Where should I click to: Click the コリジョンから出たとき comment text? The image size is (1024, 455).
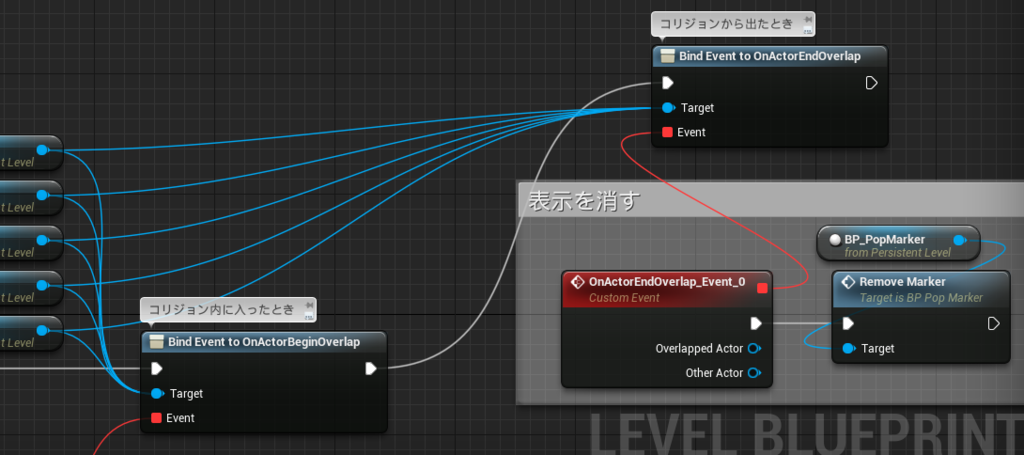click(x=726, y=24)
